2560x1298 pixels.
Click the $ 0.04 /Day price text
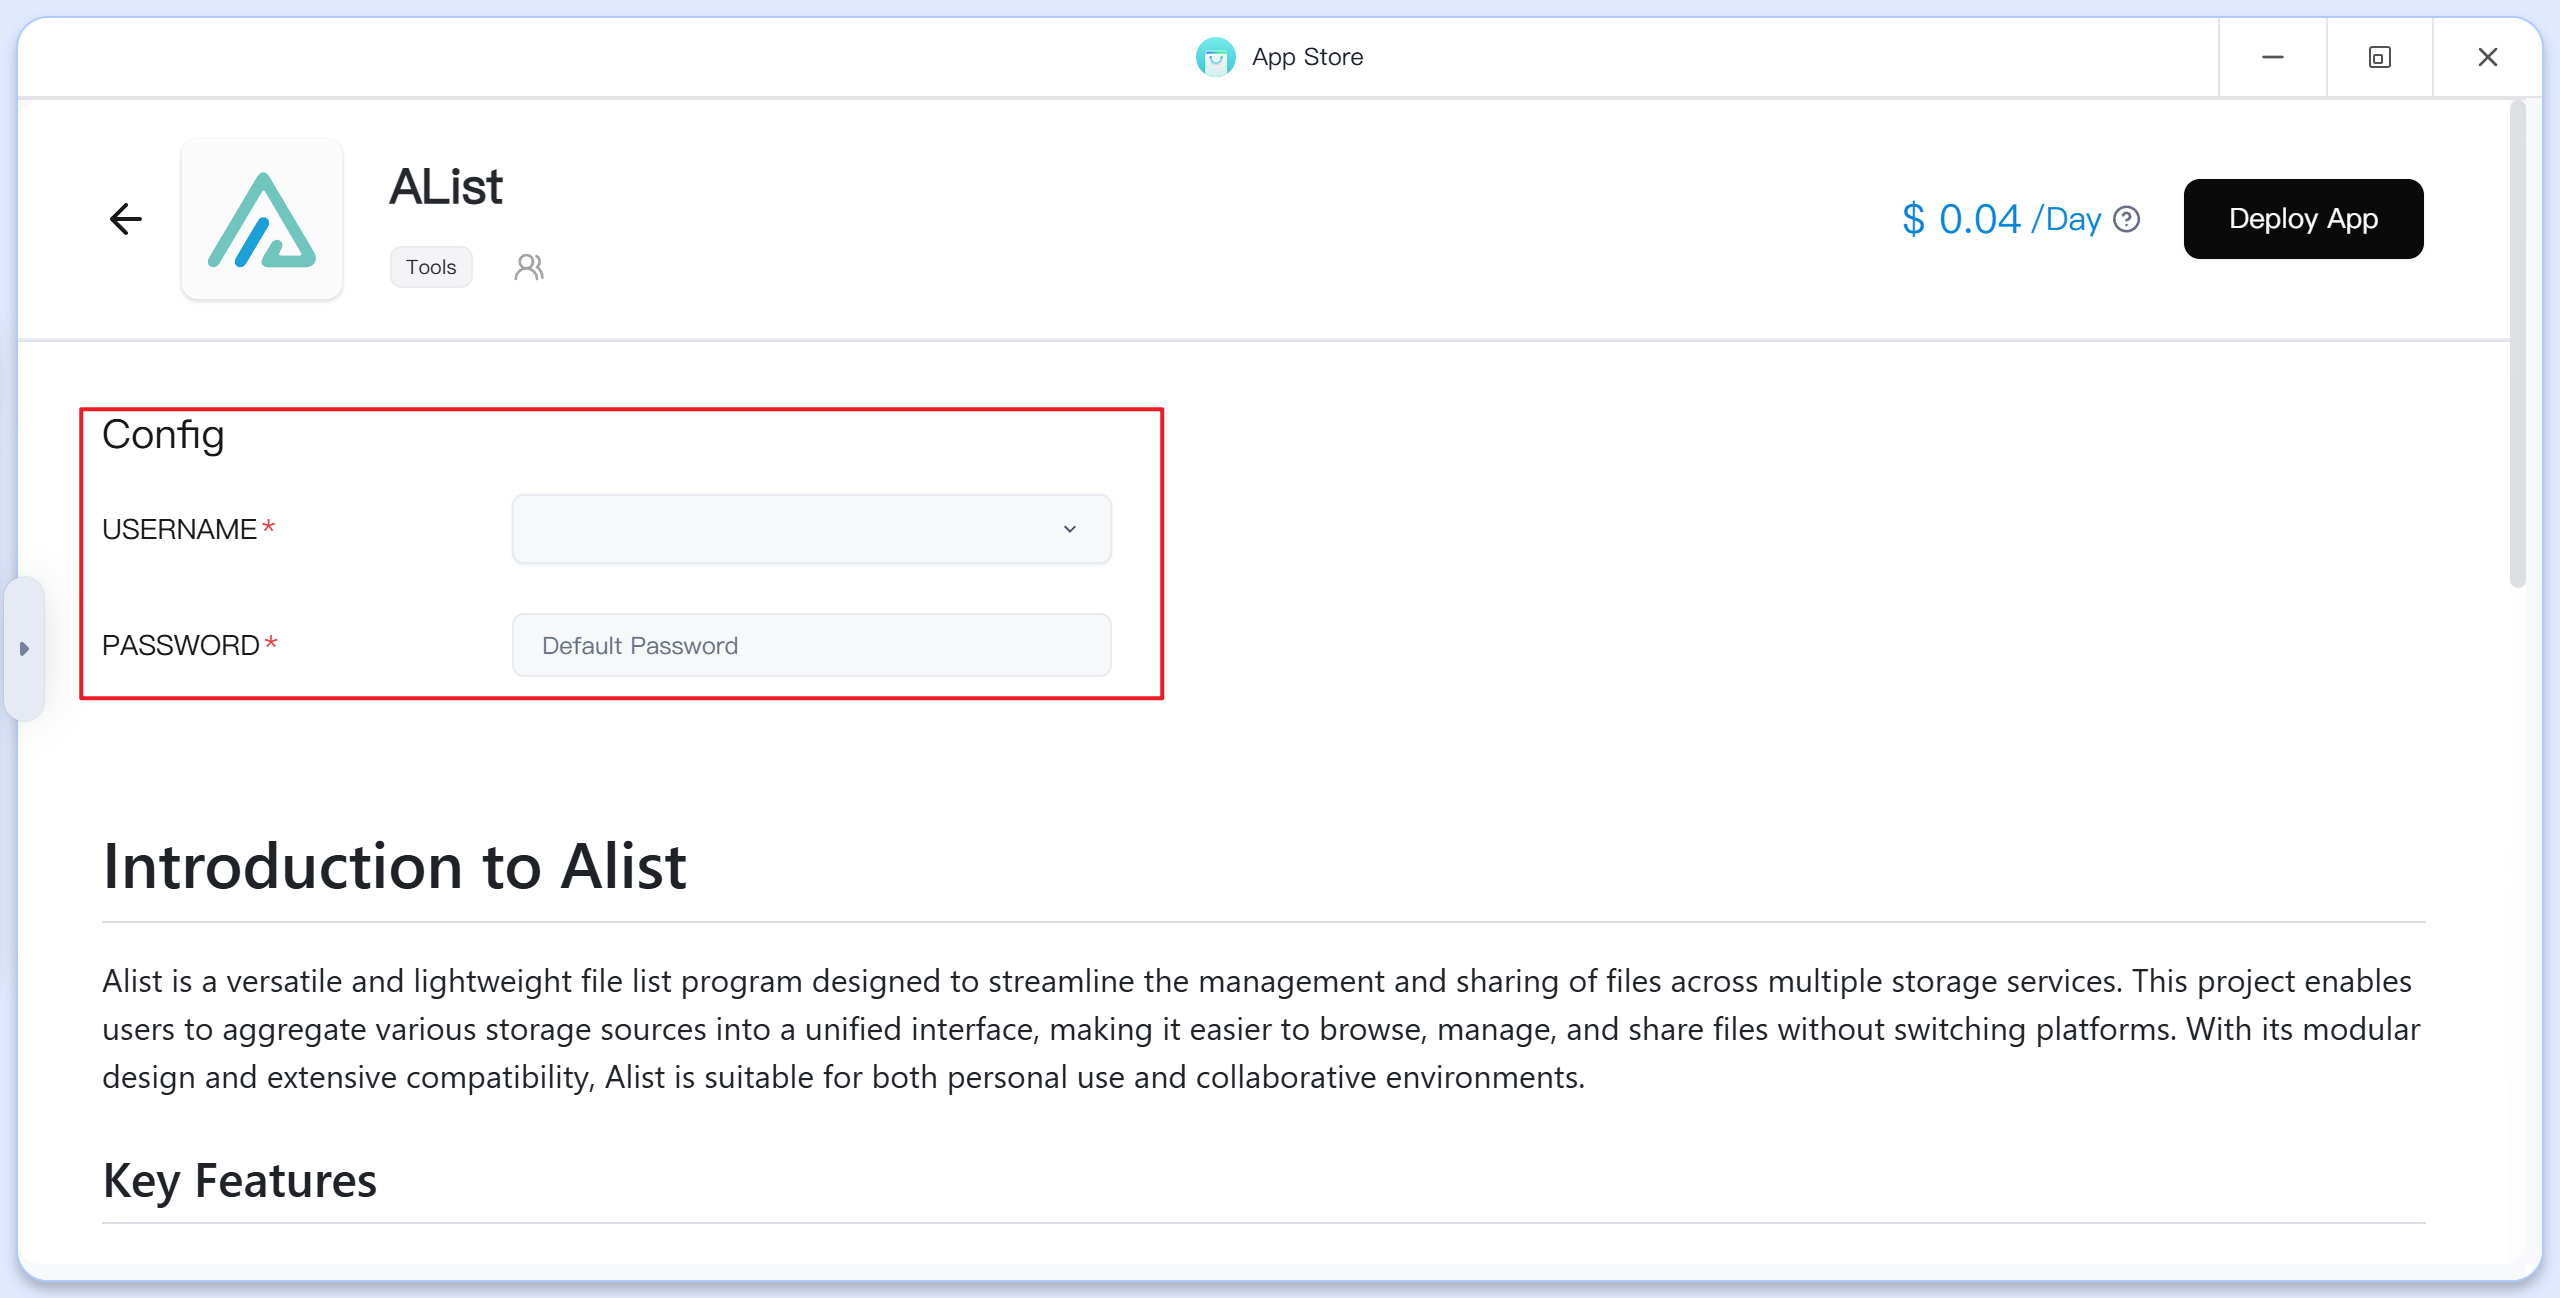pyautogui.click(x=2001, y=219)
